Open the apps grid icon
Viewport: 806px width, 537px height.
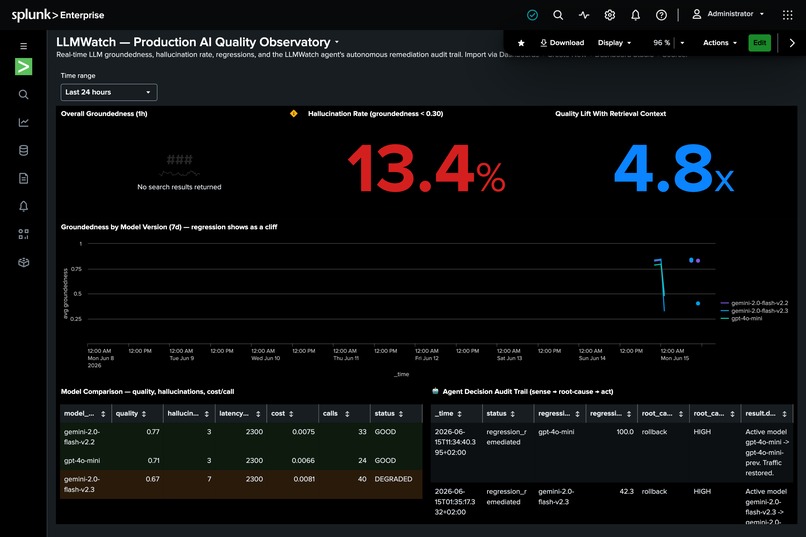pyautogui.click(x=787, y=15)
